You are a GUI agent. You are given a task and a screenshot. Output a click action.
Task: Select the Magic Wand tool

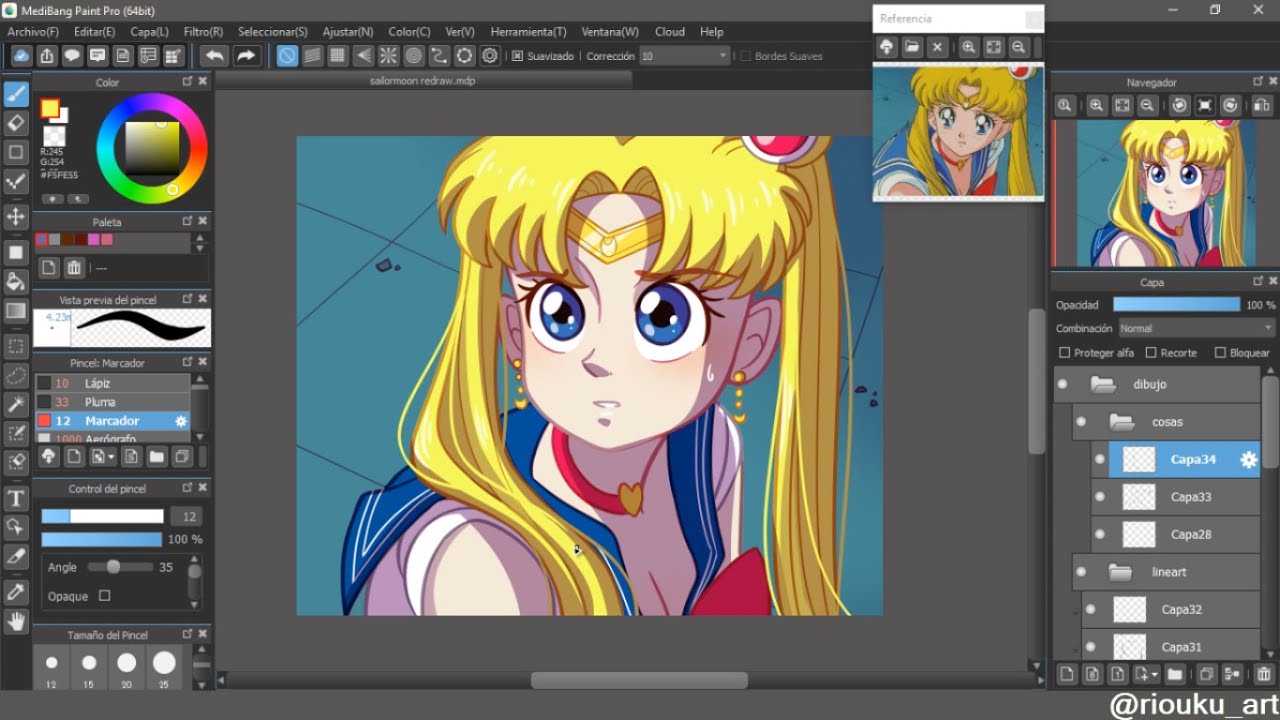pos(16,404)
